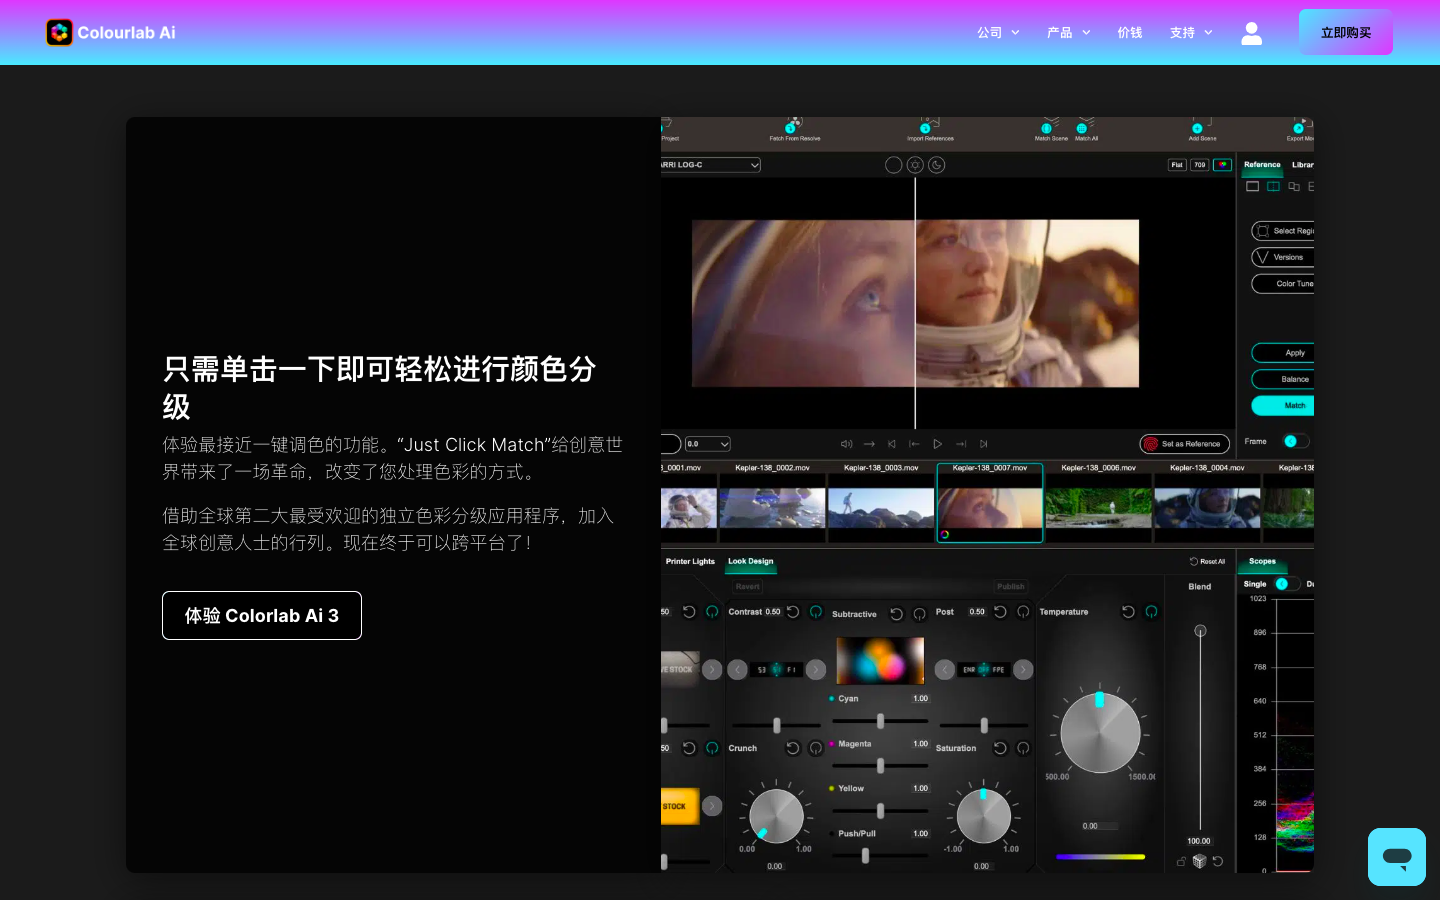Expand the 产品 menu
Screen dimensions: 1440x900
tap(1068, 33)
